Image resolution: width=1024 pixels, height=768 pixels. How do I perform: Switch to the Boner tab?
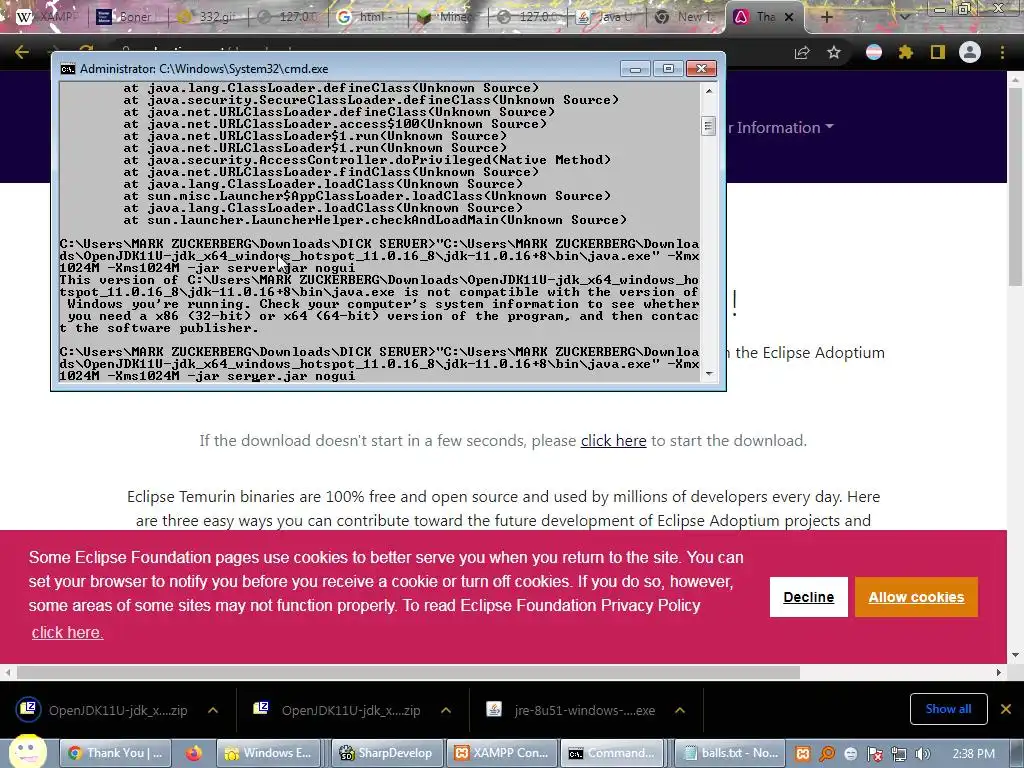click(x=124, y=17)
